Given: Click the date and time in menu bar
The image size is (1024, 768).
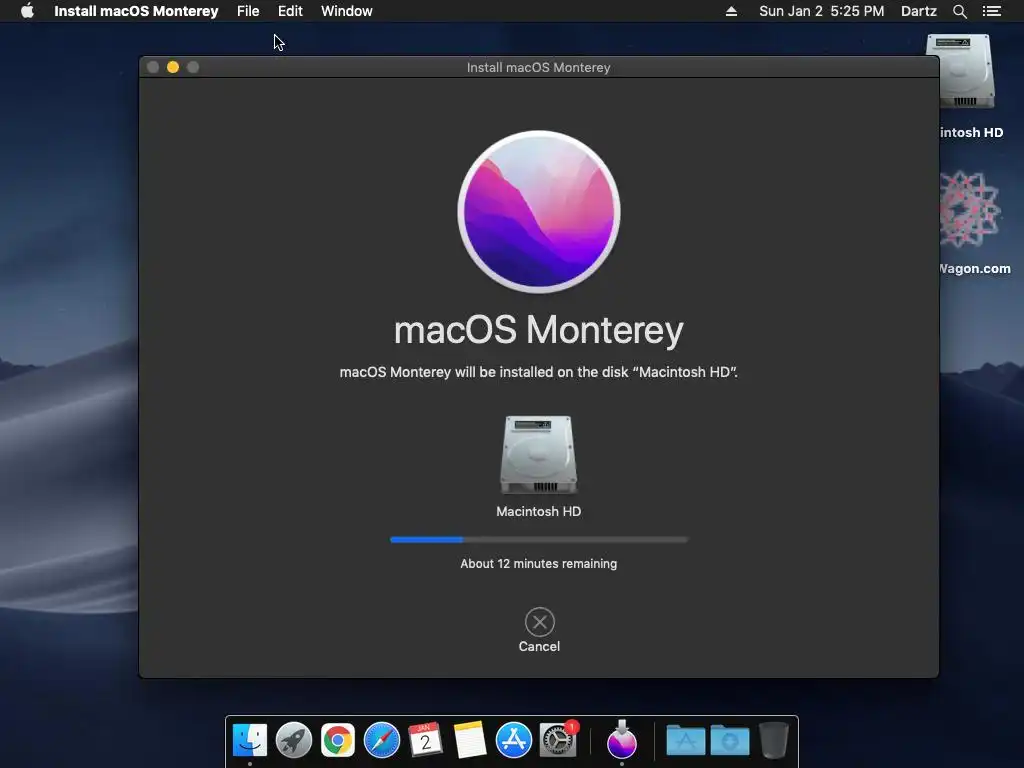Looking at the screenshot, I should click(x=822, y=11).
